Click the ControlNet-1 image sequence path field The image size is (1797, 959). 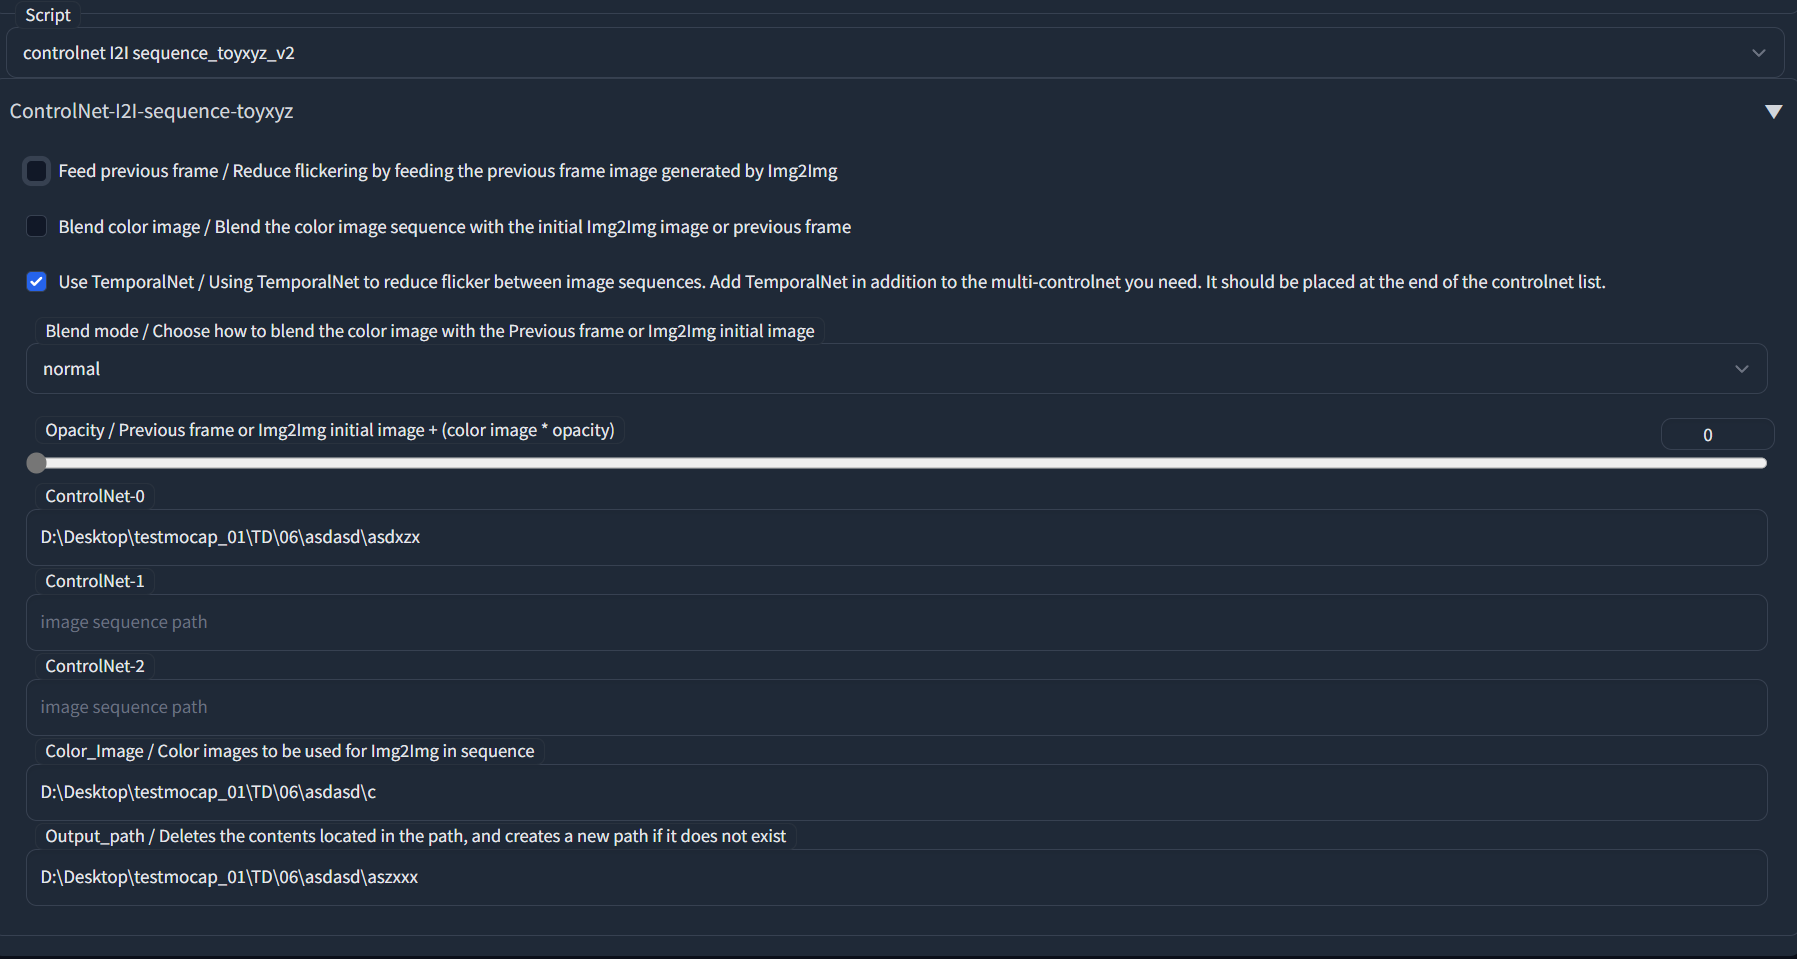tap(895, 623)
